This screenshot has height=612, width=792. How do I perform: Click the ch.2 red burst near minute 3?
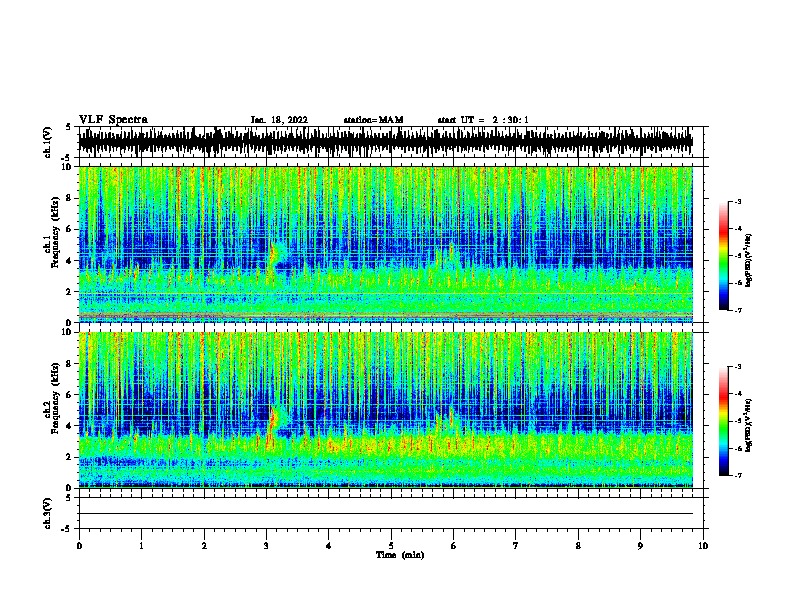[273, 420]
